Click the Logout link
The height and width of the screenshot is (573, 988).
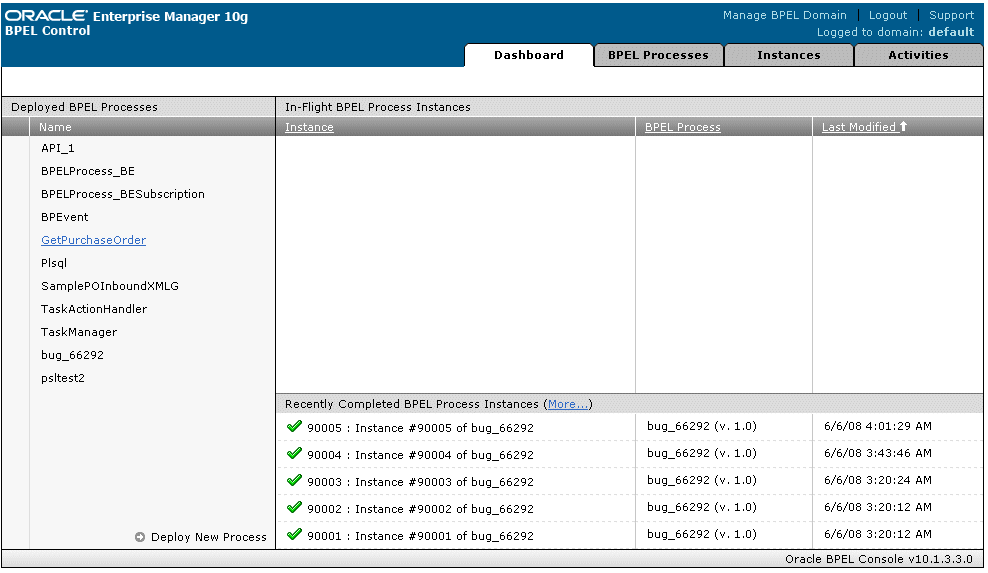888,15
